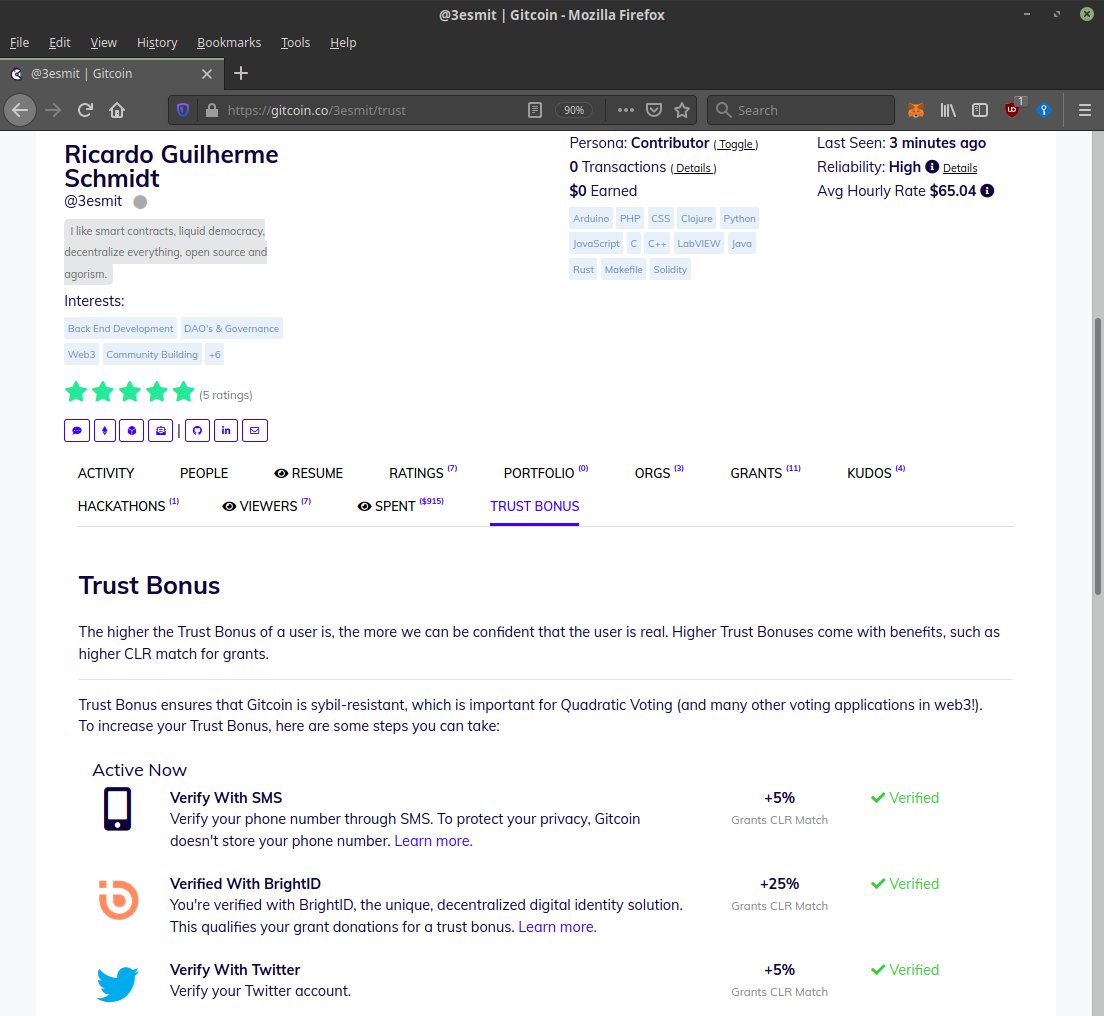
Task: Open Firefox hamburger menu
Action: (1084, 110)
